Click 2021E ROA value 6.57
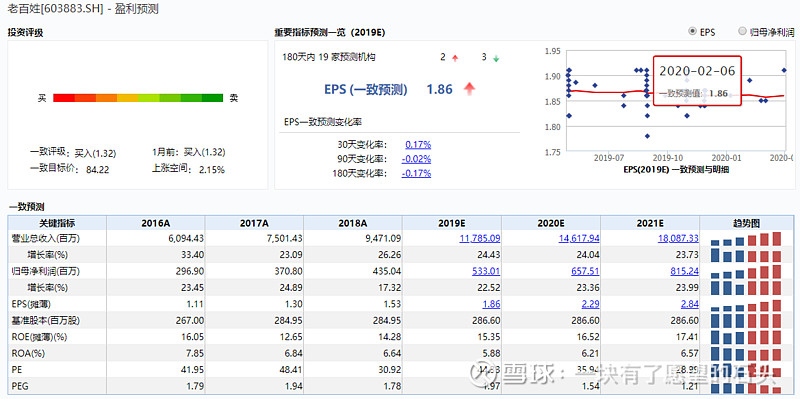 click(690, 354)
